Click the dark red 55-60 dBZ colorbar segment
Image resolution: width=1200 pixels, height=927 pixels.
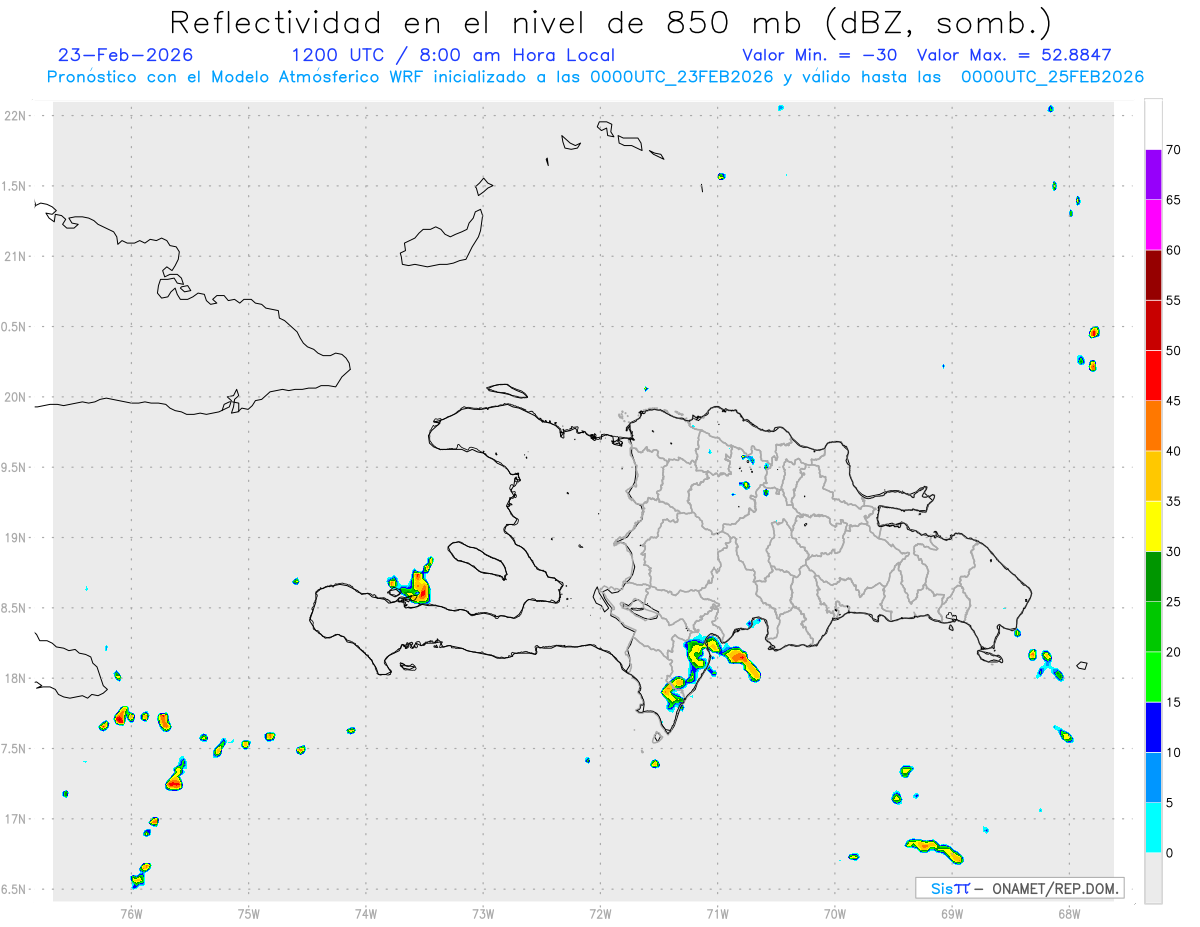(x=1153, y=275)
